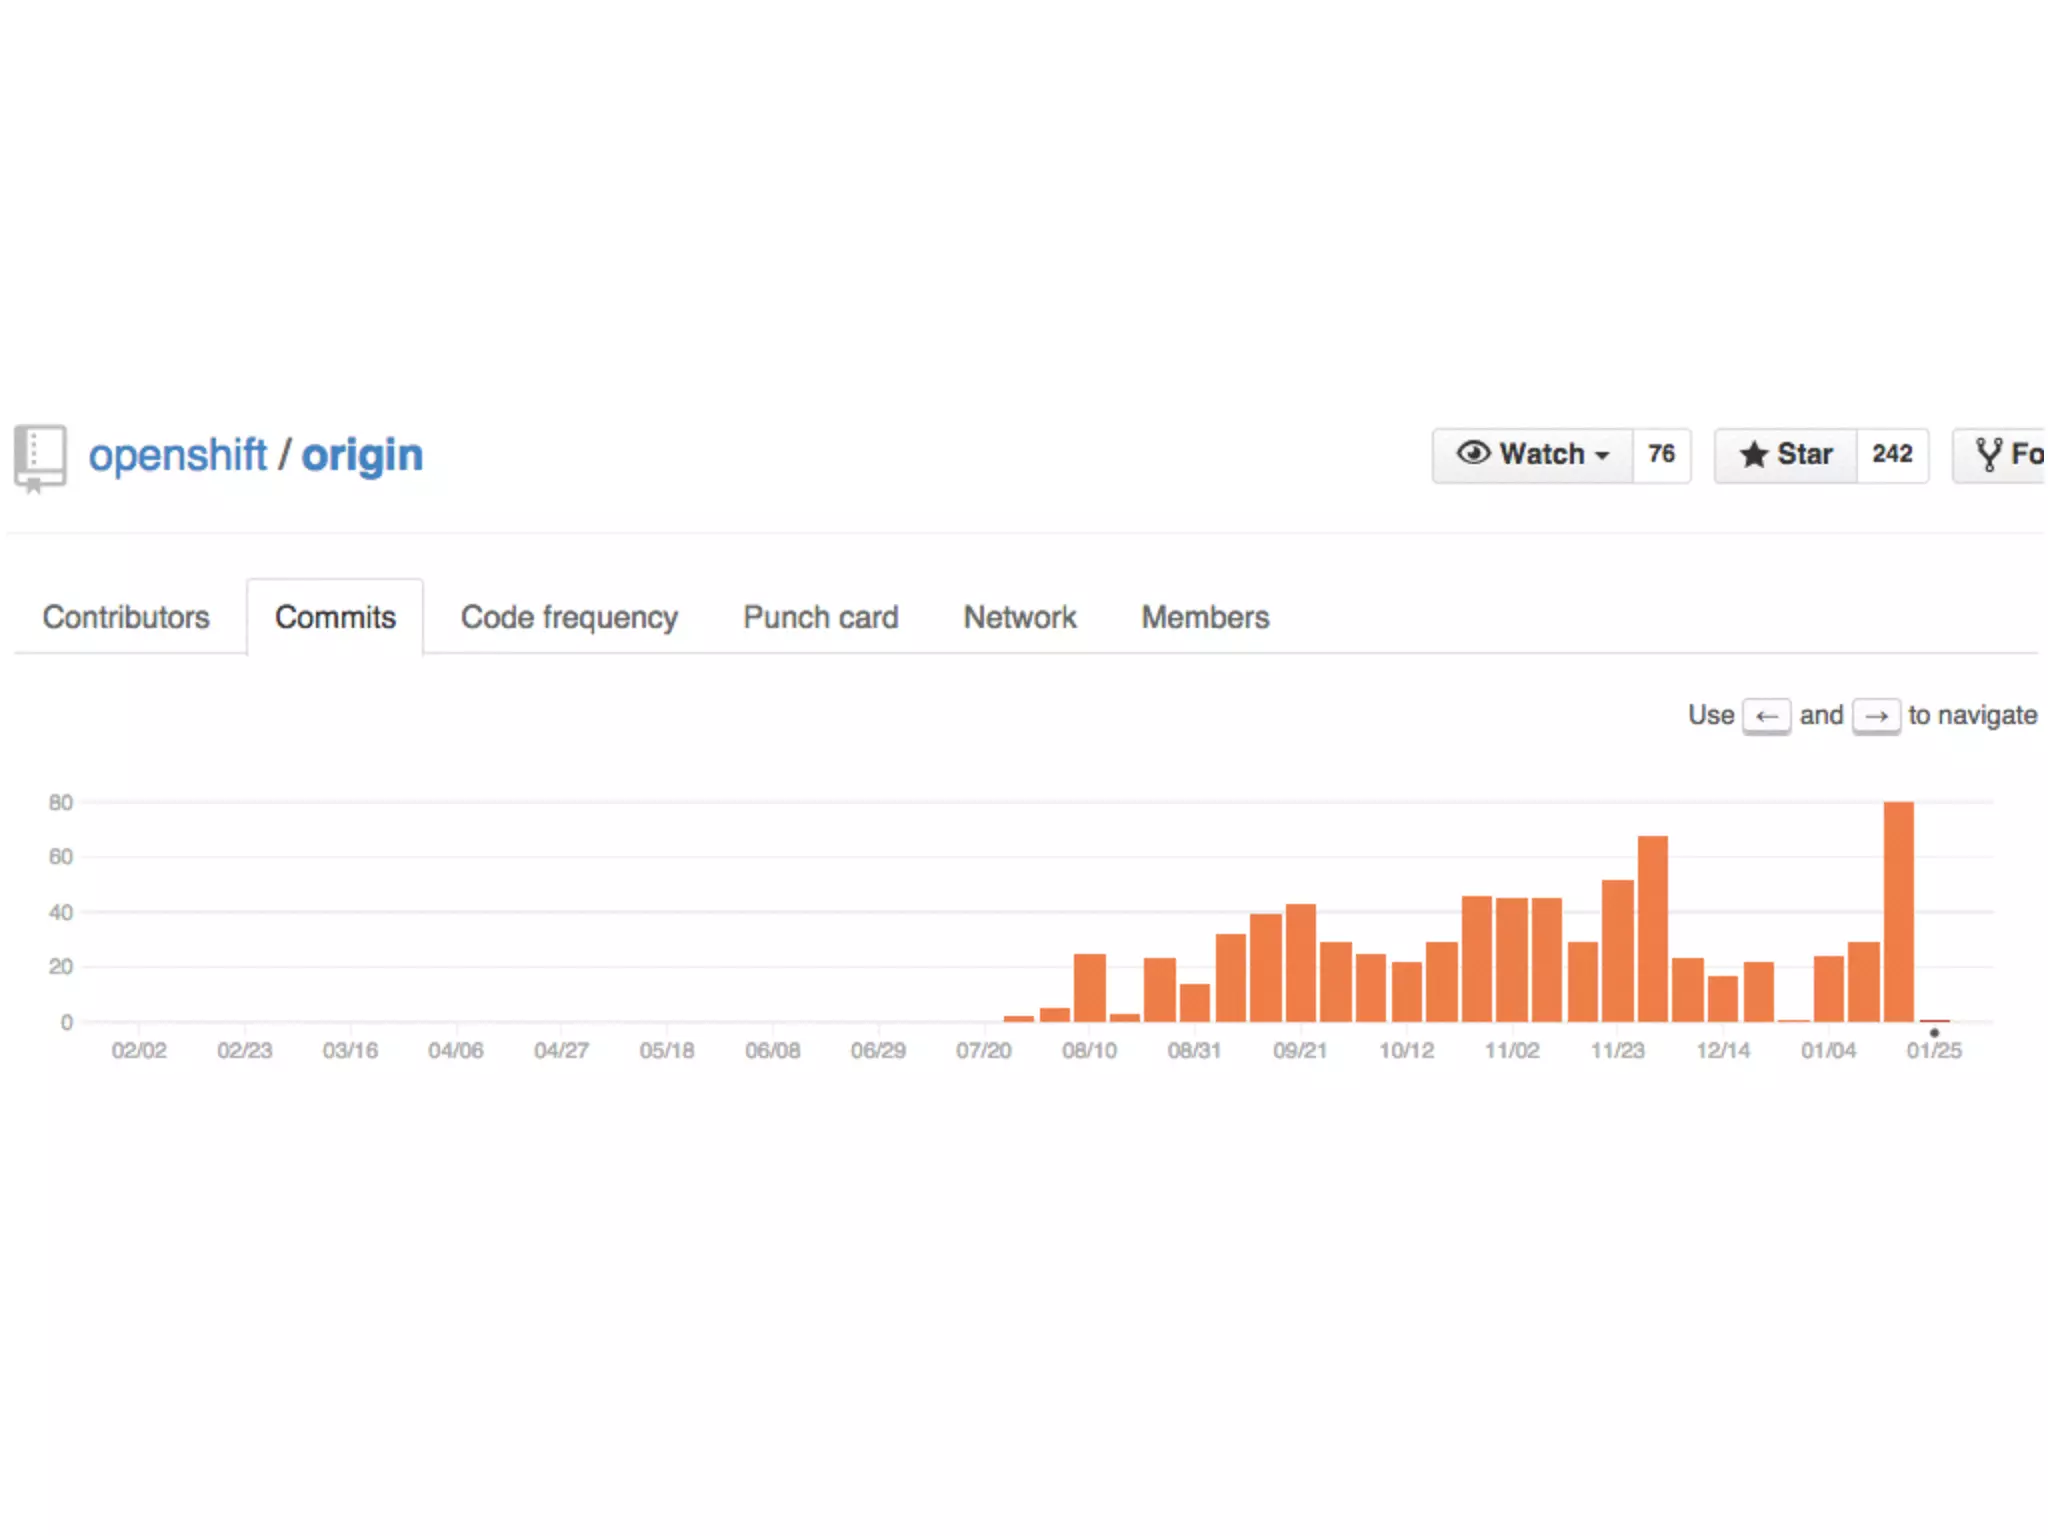This screenshot has width=2048, height=1536.
Task: Open the openshift organization link
Action: coord(177,456)
